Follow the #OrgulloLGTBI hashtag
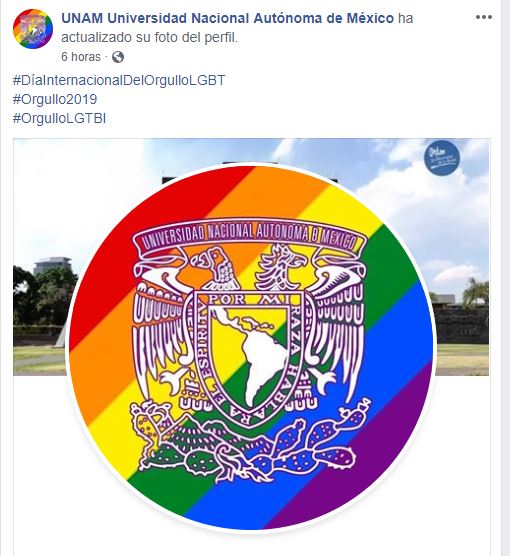 point(59,118)
